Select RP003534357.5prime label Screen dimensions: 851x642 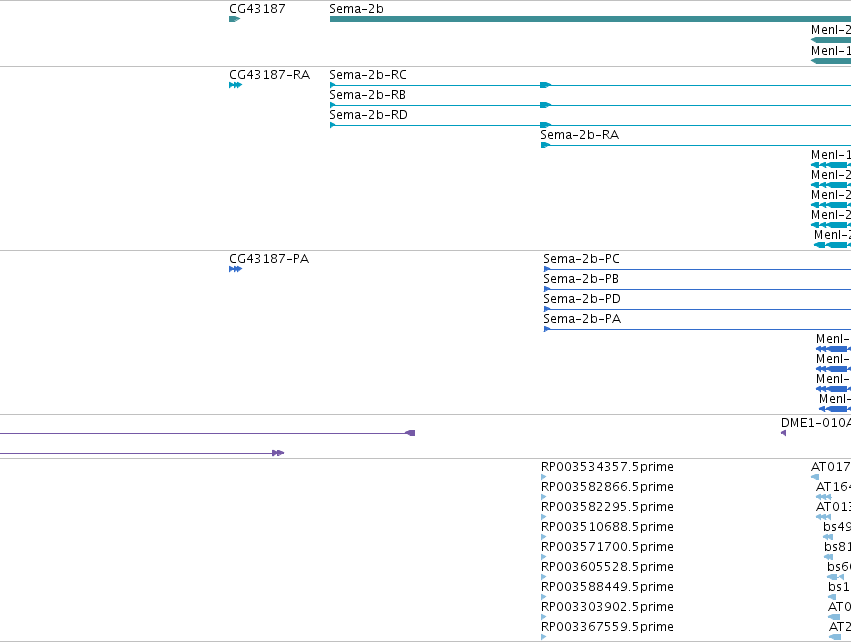pos(607,467)
